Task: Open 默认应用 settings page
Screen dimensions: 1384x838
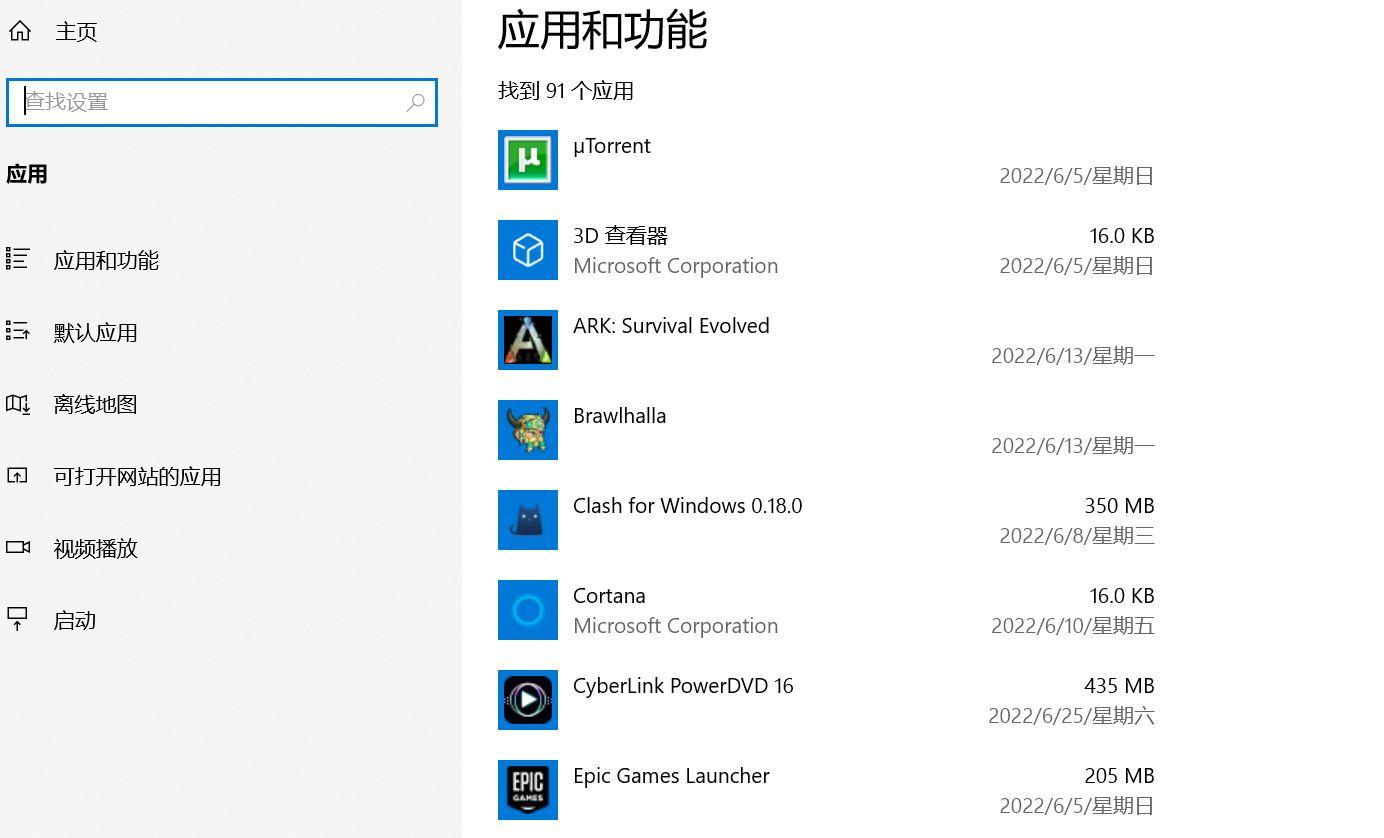Action: click(95, 333)
